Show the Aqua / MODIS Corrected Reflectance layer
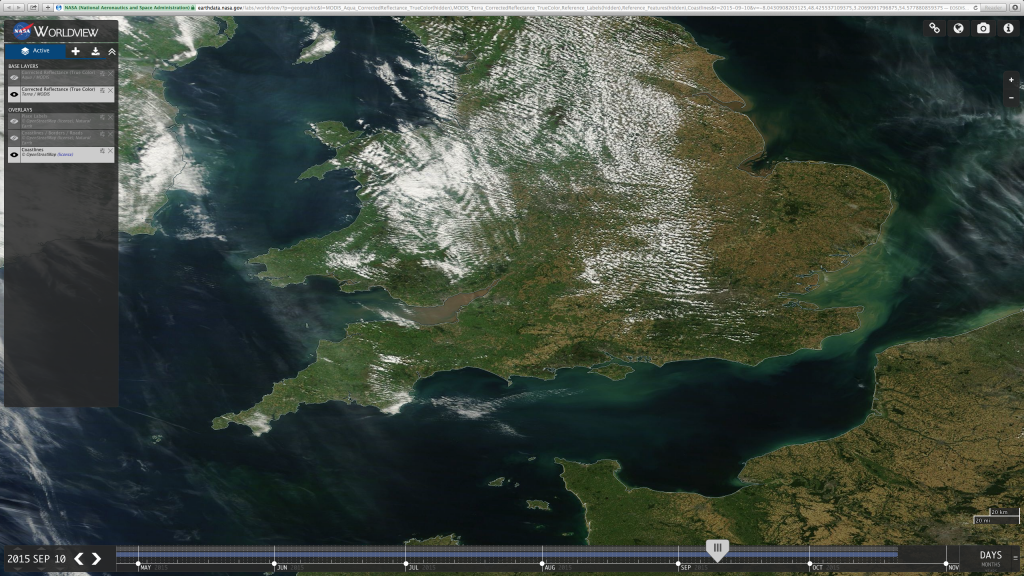Viewport: 1024px width, 576px height. click(x=14, y=77)
